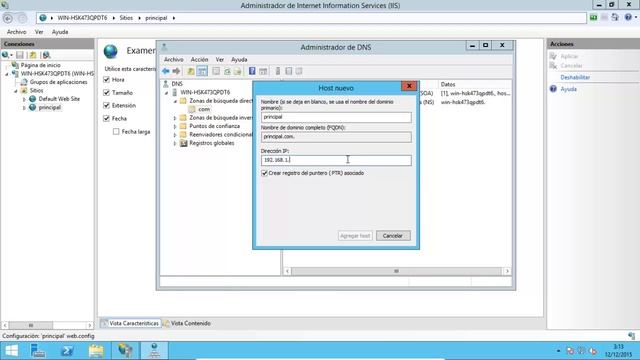Switch to IIS Manager taskbar icon
Screen dimensions: 640x360
click(125, 351)
